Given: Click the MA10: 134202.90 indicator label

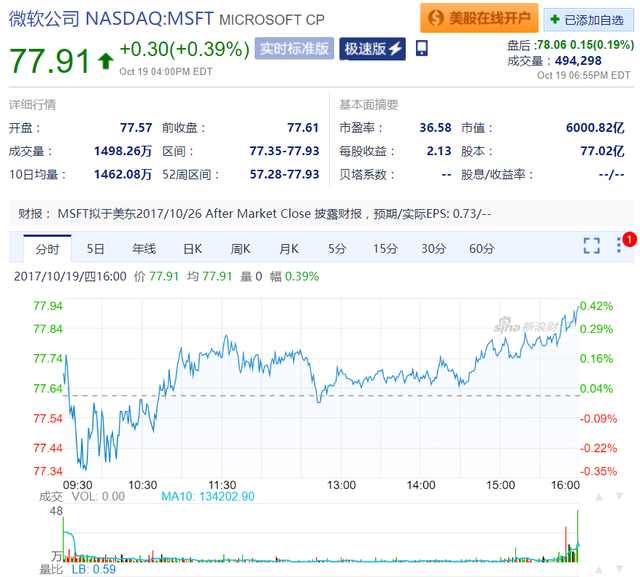Looking at the screenshot, I should [208, 497].
